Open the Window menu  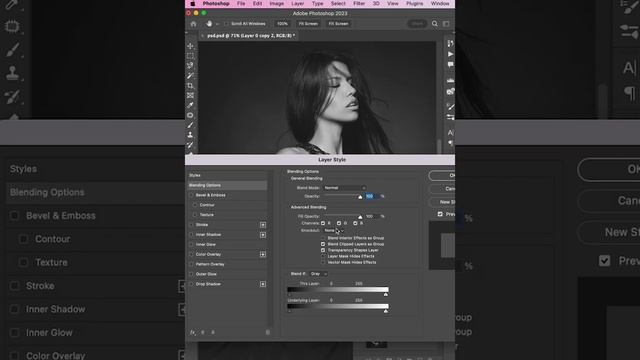point(440,4)
